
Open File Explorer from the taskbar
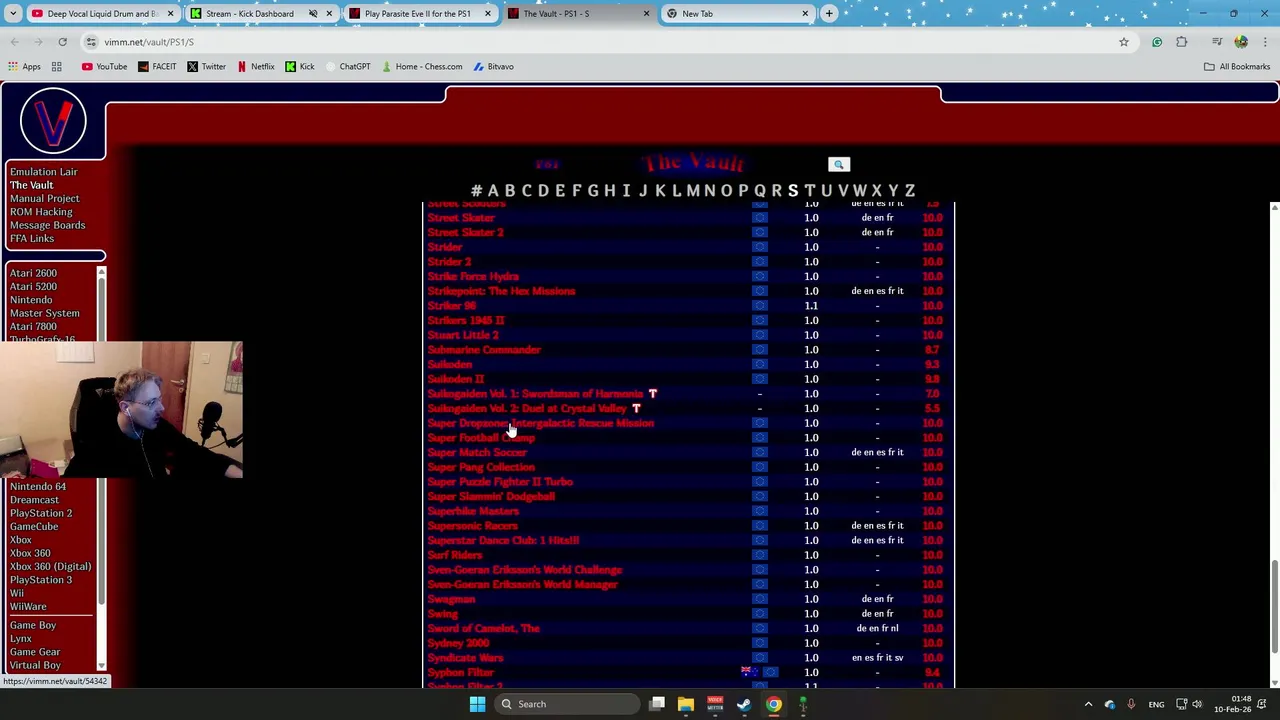685,704
